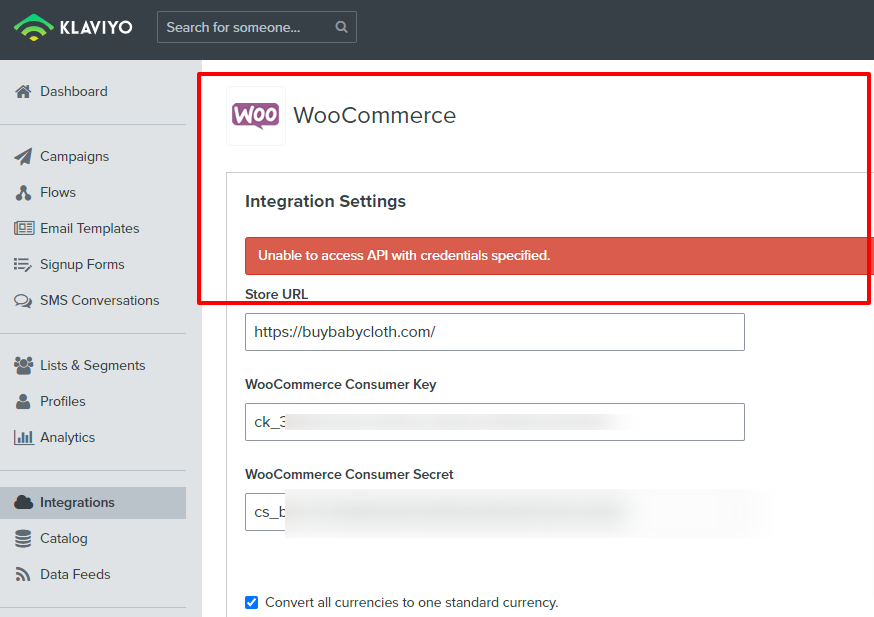Screen dimensions: 874x617
Task: Click the Integrations cloud icon
Action: tap(23, 503)
